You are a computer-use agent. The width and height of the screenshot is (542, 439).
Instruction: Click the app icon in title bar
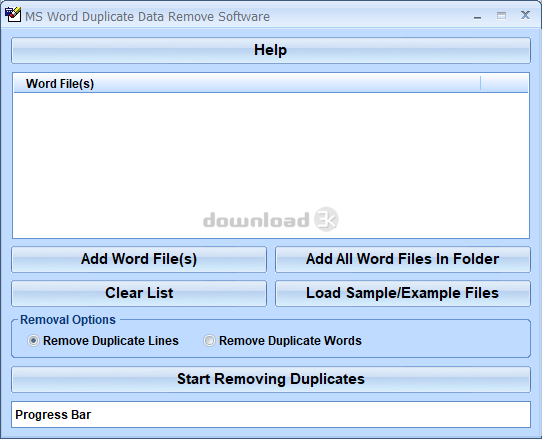13,15
